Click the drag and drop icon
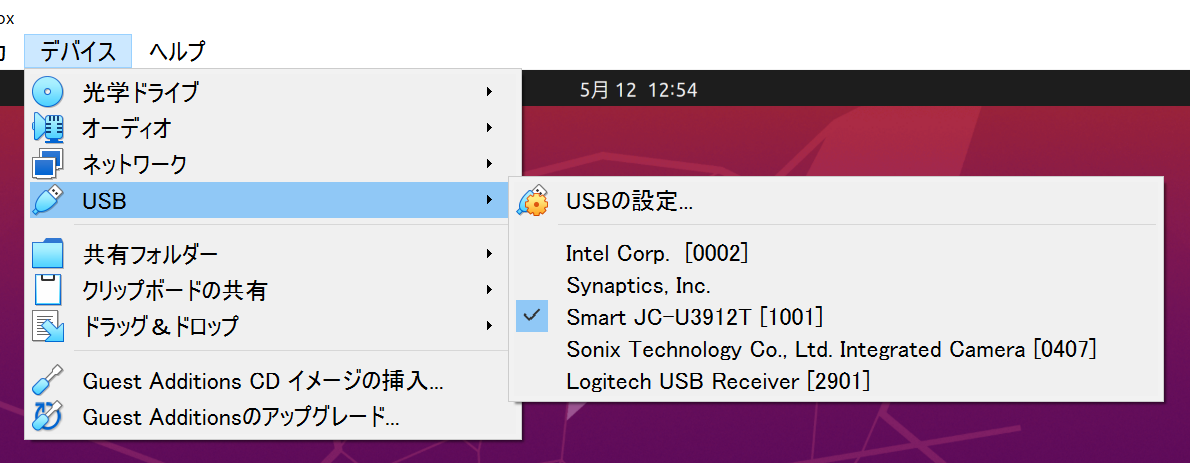The height and width of the screenshot is (463, 1190). 47,325
